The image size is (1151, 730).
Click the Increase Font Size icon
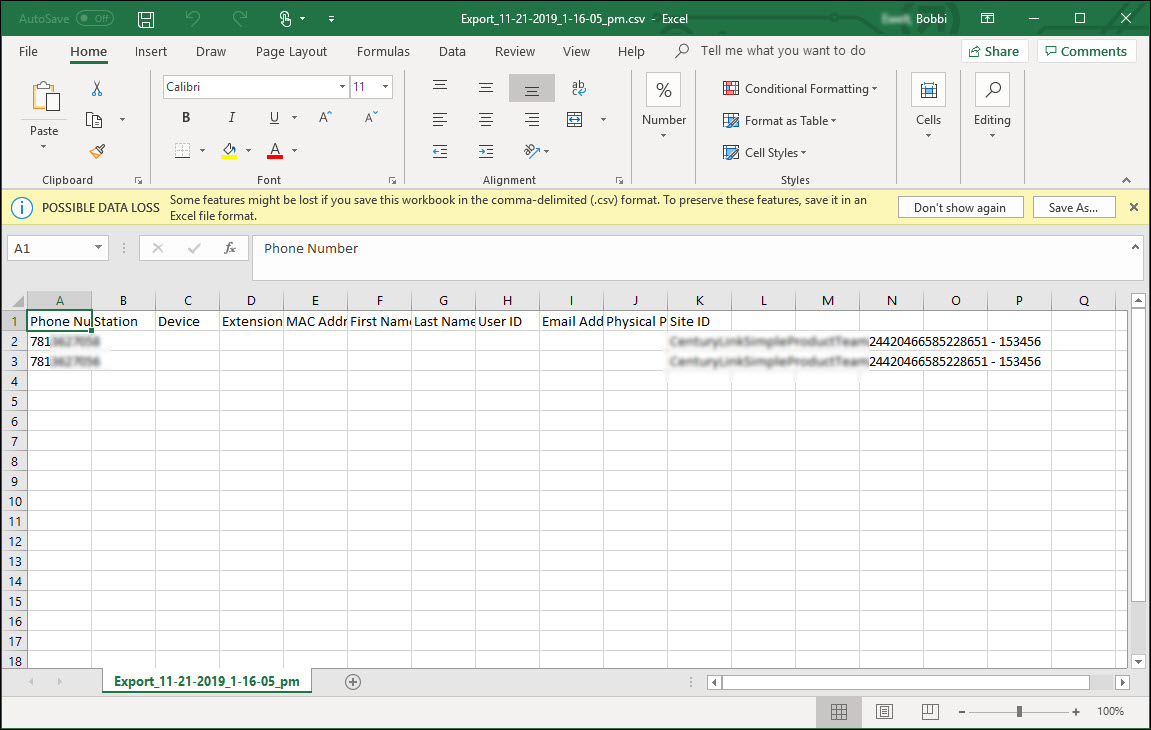click(325, 118)
